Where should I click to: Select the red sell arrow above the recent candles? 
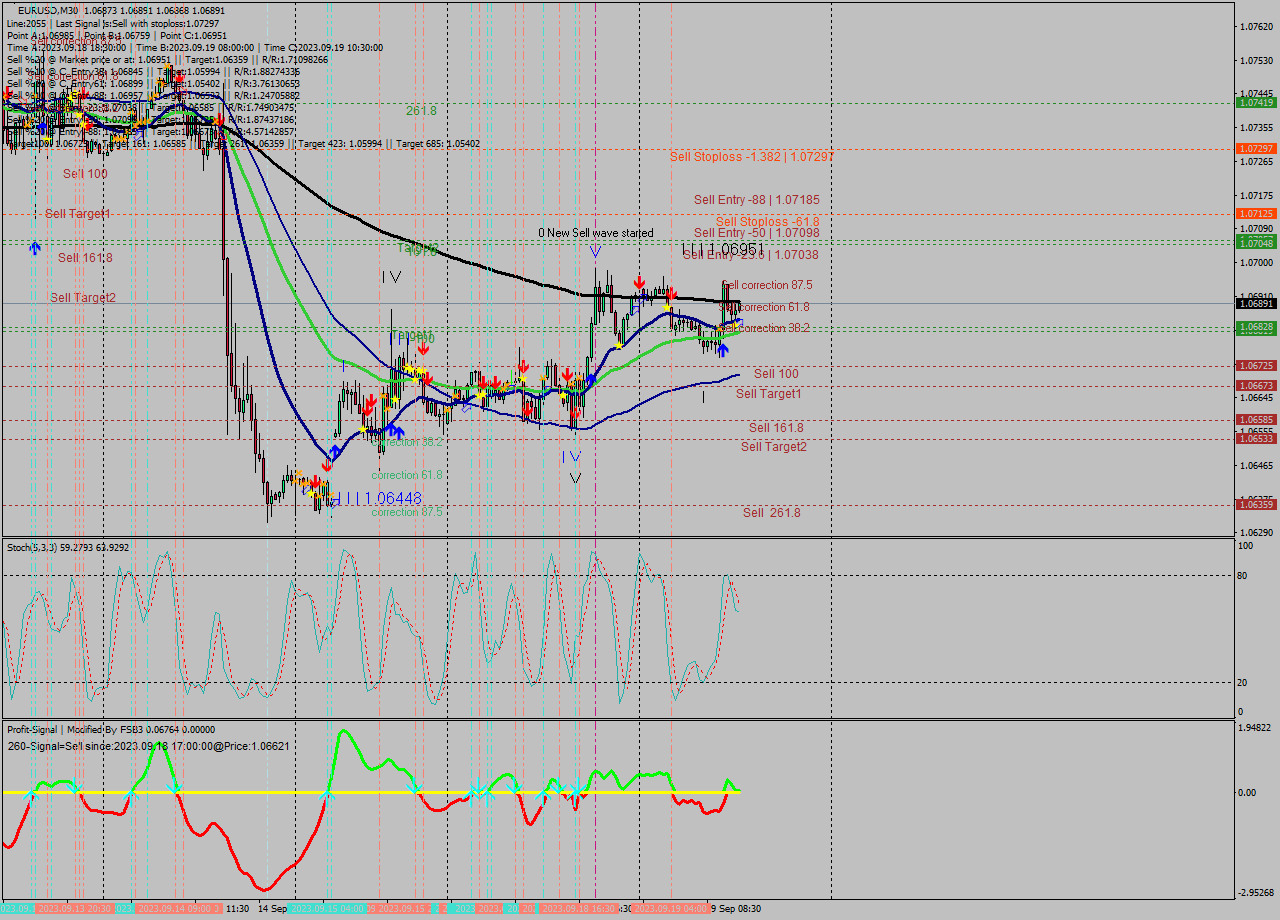(x=640, y=282)
